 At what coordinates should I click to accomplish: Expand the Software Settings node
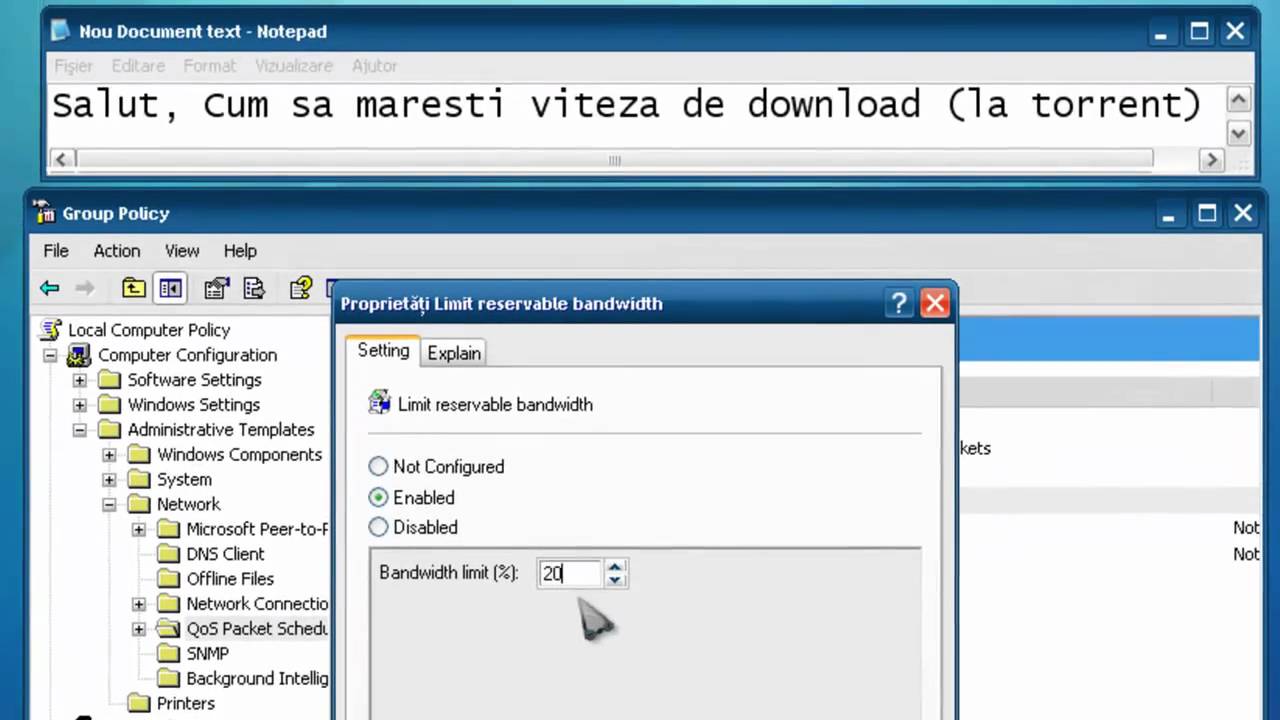[x=80, y=380]
